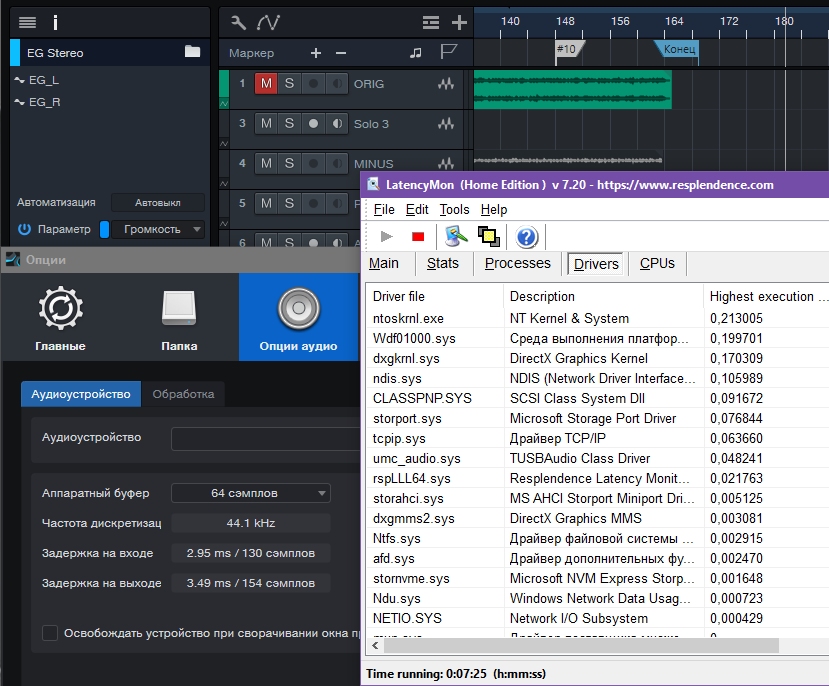Open the Главные options section
Screen dimensions: 829x686
[x=60, y=318]
